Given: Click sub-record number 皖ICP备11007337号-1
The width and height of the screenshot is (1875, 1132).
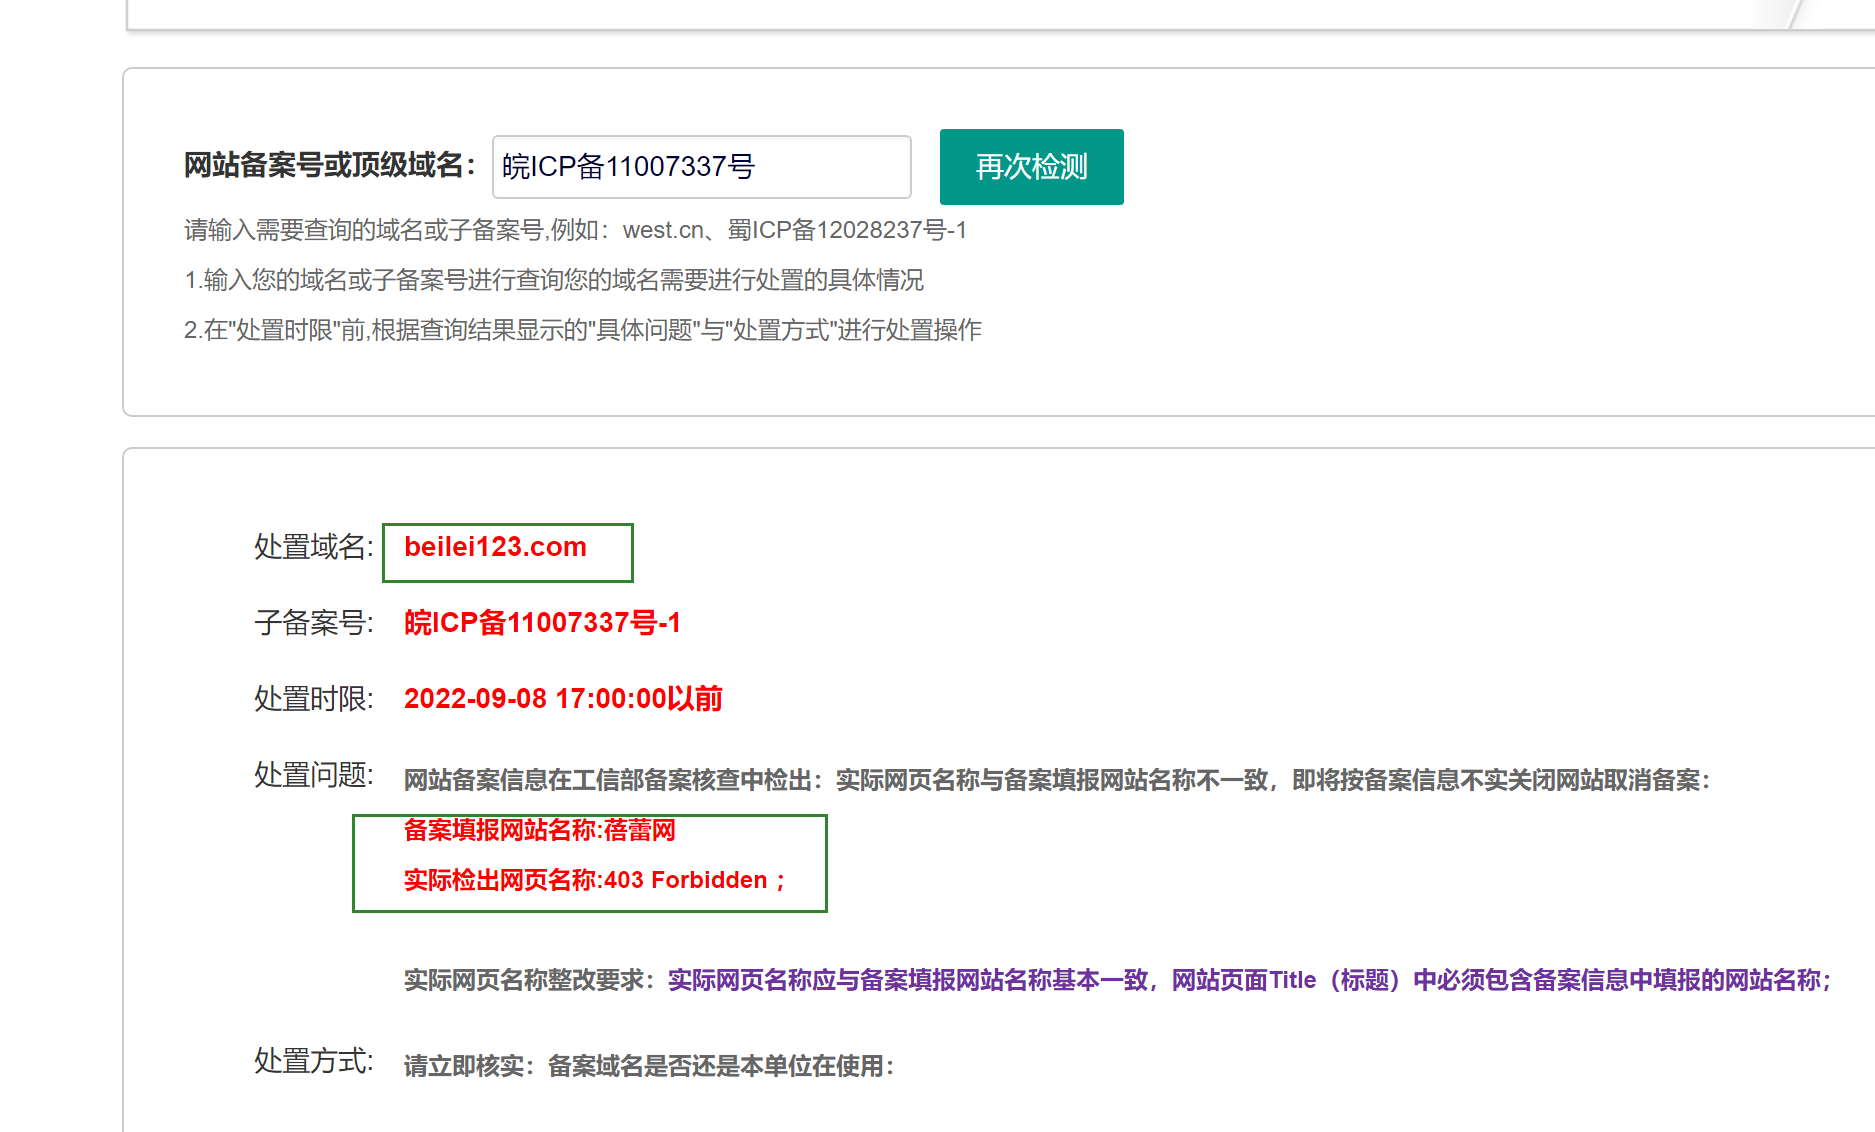Looking at the screenshot, I should coord(542,624).
